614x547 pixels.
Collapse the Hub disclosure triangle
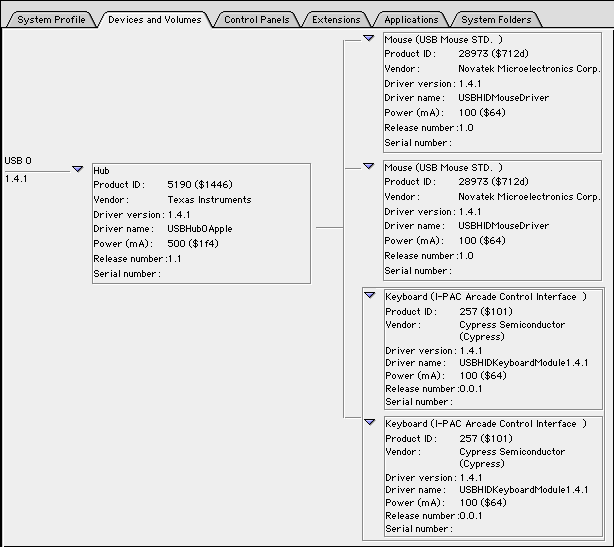click(x=77, y=169)
